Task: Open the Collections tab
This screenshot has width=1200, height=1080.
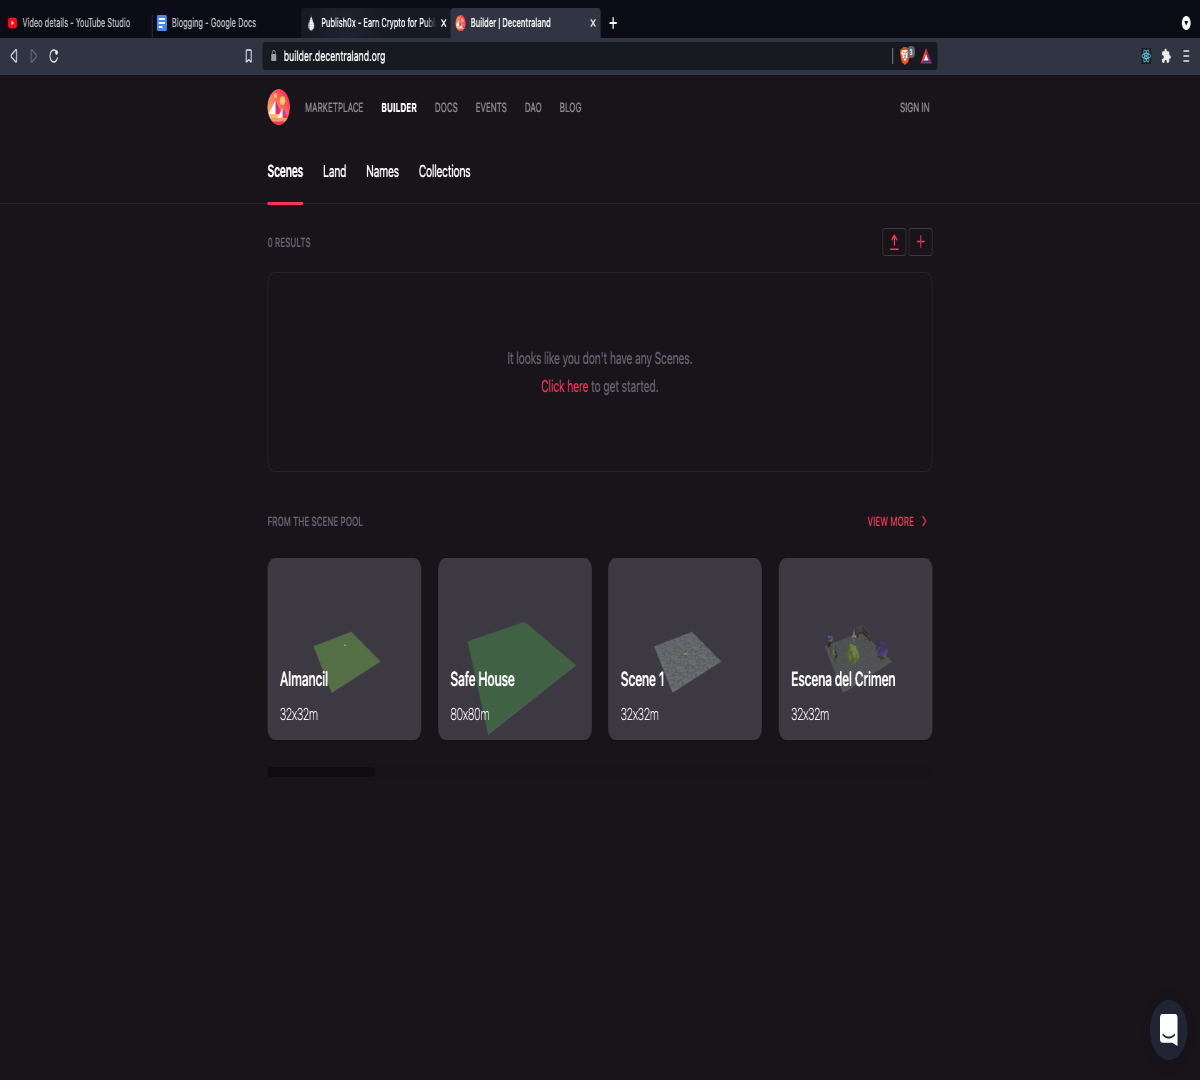Action: click(444, 172)
